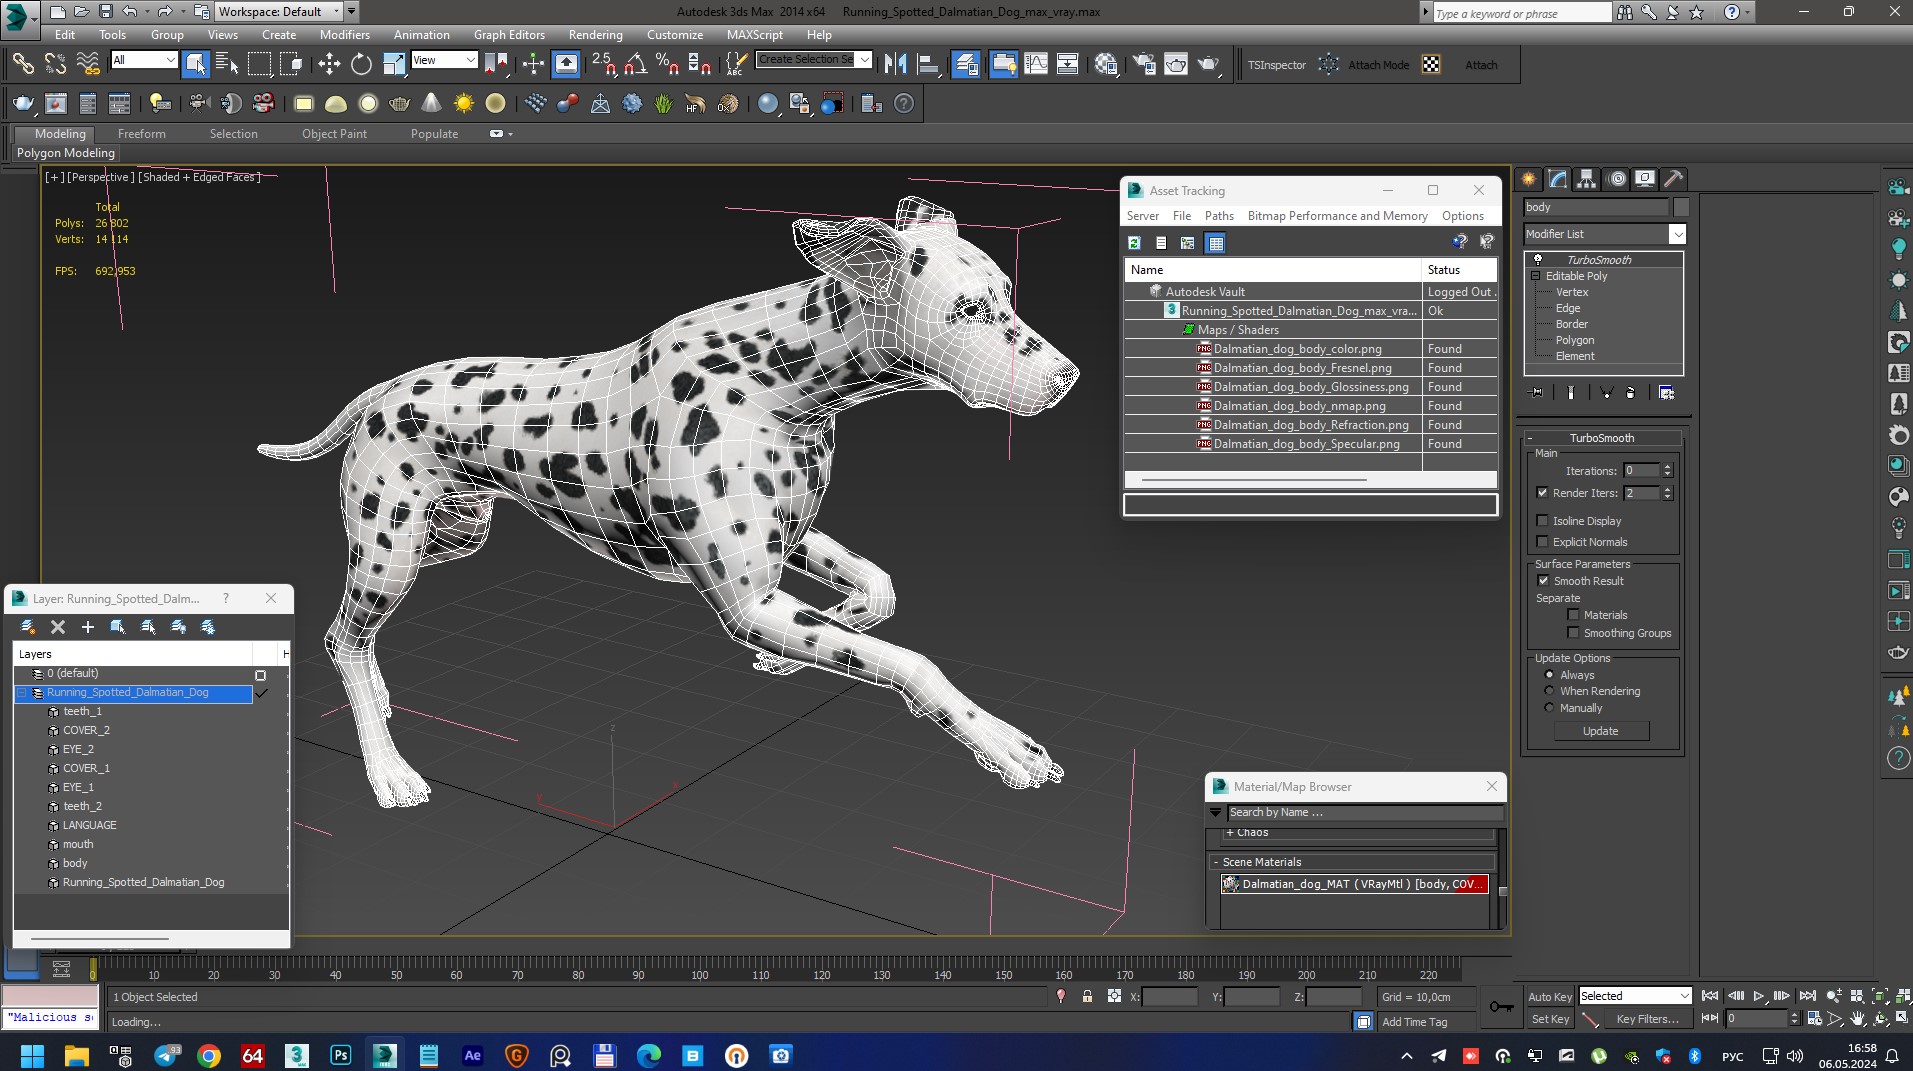Open the Modify command panel tab
1913x1071 pixels.
(x=1557, y=179)
